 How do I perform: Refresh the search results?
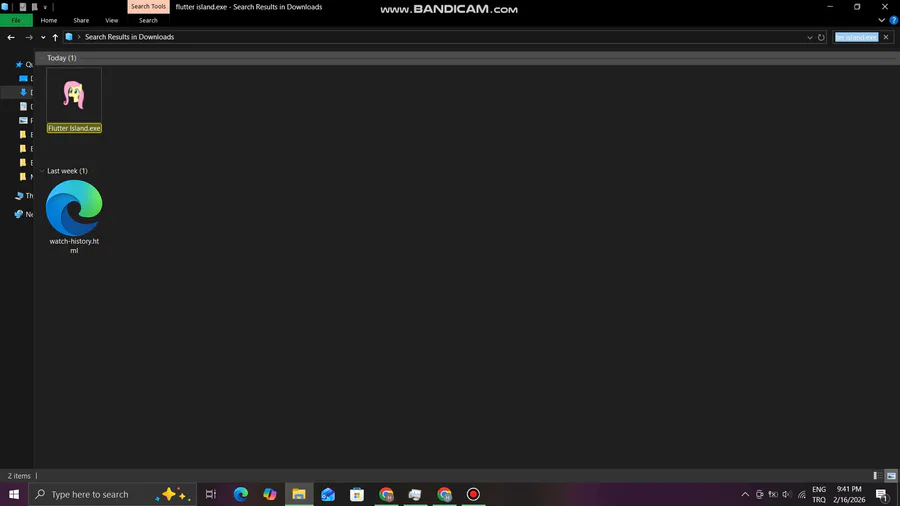pyautogui.click(x=821, y=37)
